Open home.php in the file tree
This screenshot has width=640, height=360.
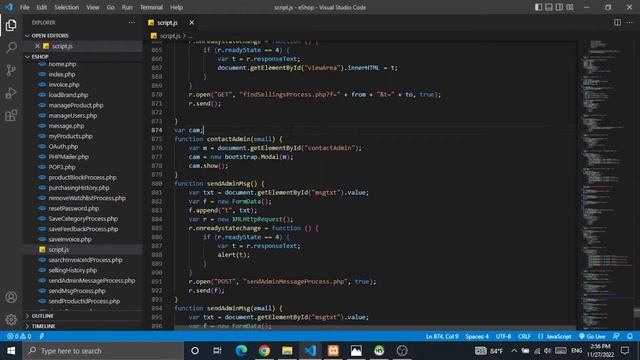pyautogui.click(x=62, y=64)
